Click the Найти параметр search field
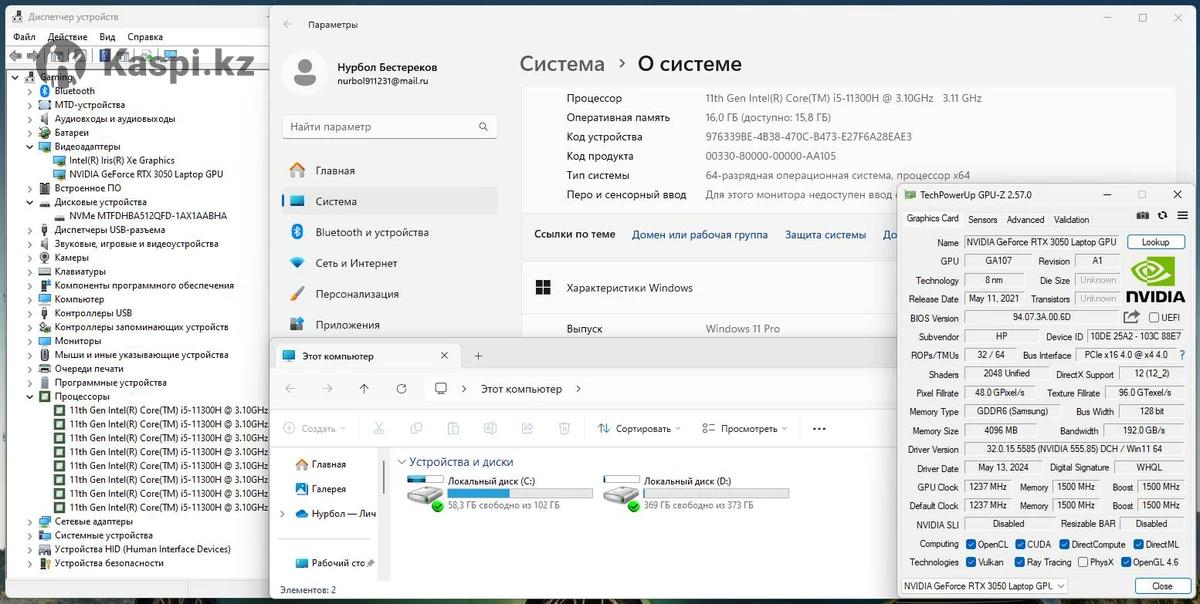 tap(390, 127)
